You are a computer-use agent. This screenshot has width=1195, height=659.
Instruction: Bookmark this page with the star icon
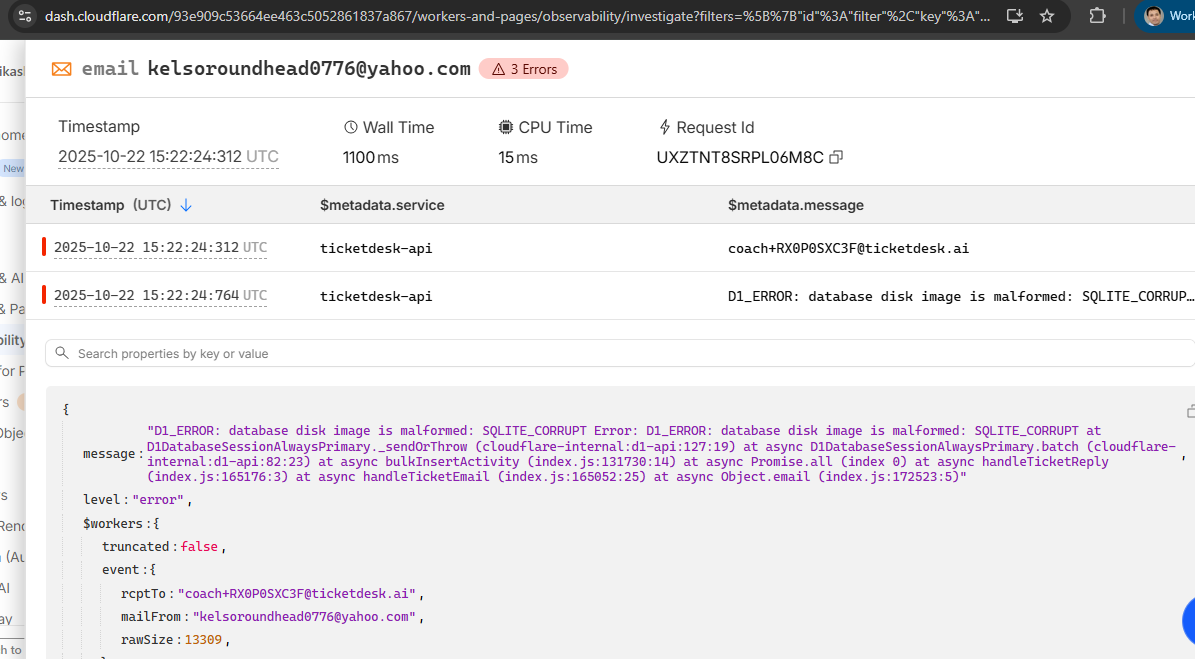(x=1047, y=16)
